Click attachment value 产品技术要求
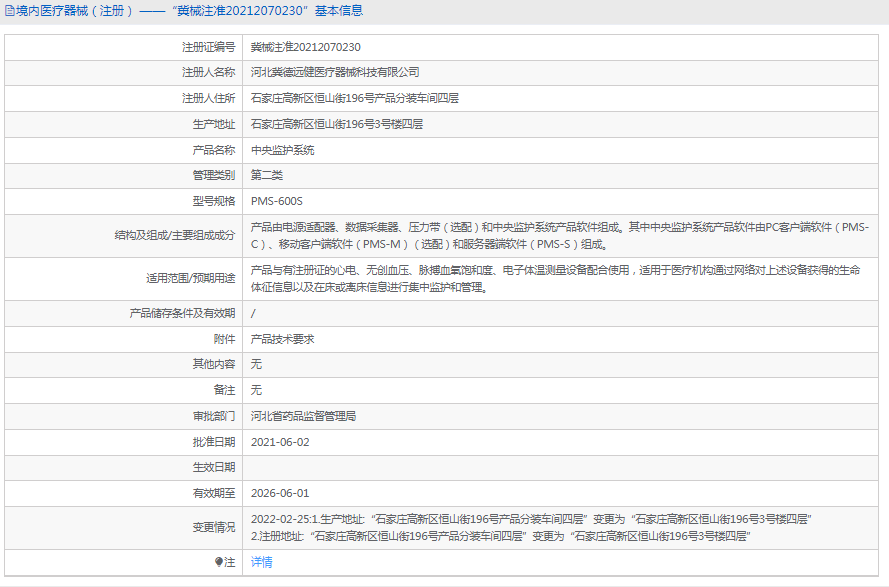Screen dimensions: 889x587 282,339
